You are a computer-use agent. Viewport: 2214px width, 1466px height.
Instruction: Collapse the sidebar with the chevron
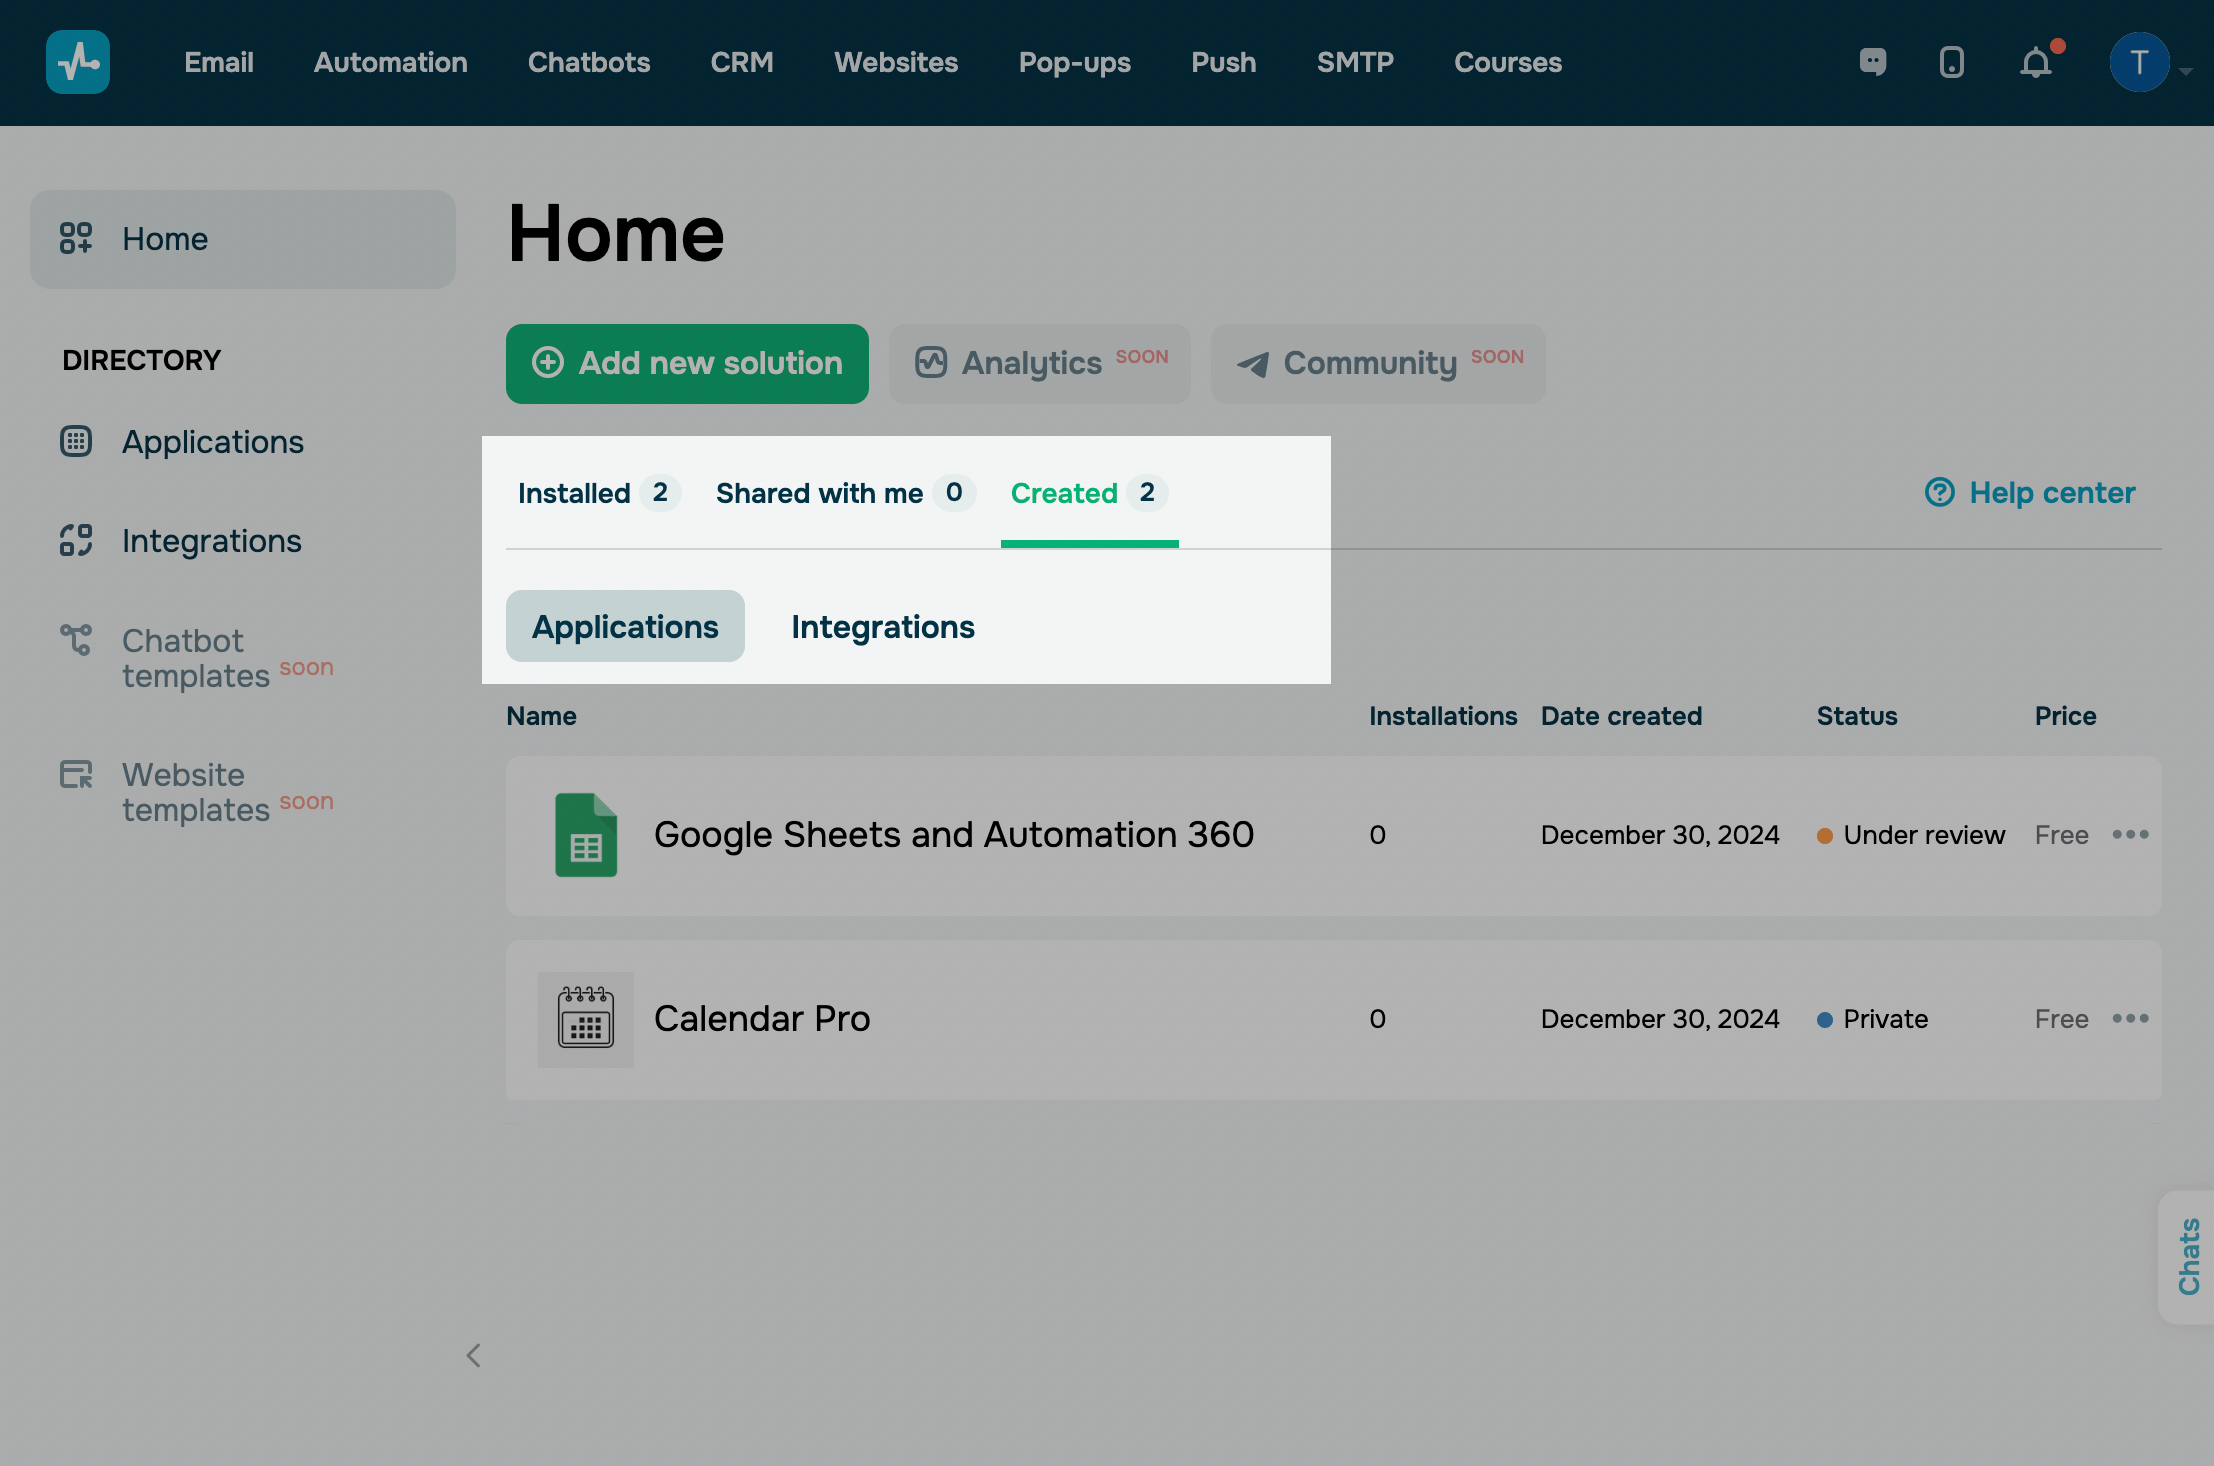pos(474,1356)
